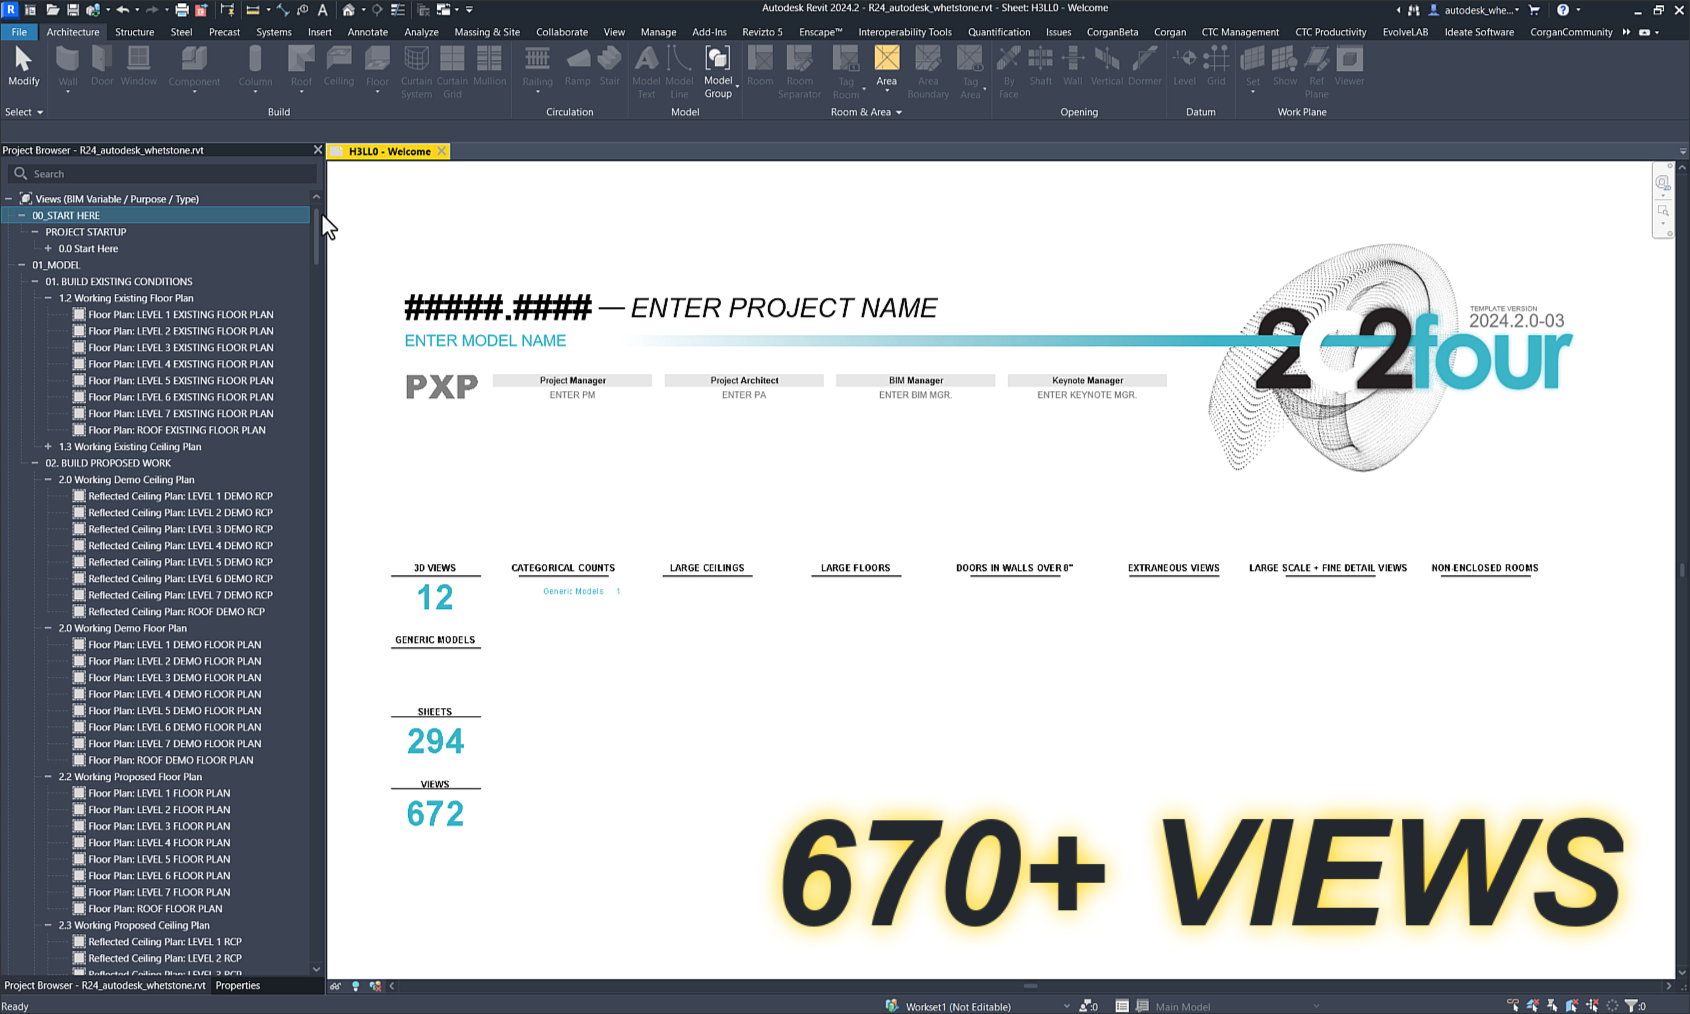Select the Door tool
The width and height of the screenshot is (1690, 1014).
click(102, 67)
